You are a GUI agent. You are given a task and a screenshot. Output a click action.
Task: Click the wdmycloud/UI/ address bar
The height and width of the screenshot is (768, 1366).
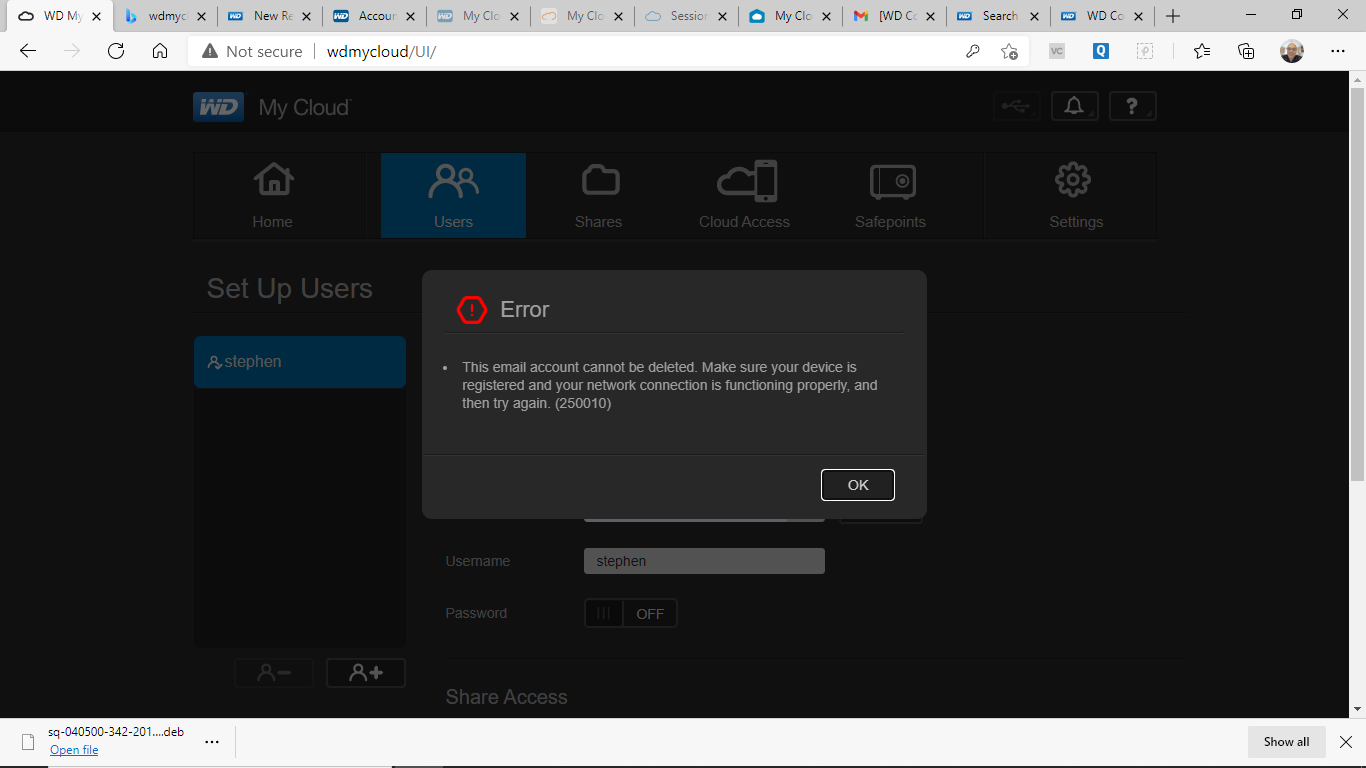[x=381, y=51]
